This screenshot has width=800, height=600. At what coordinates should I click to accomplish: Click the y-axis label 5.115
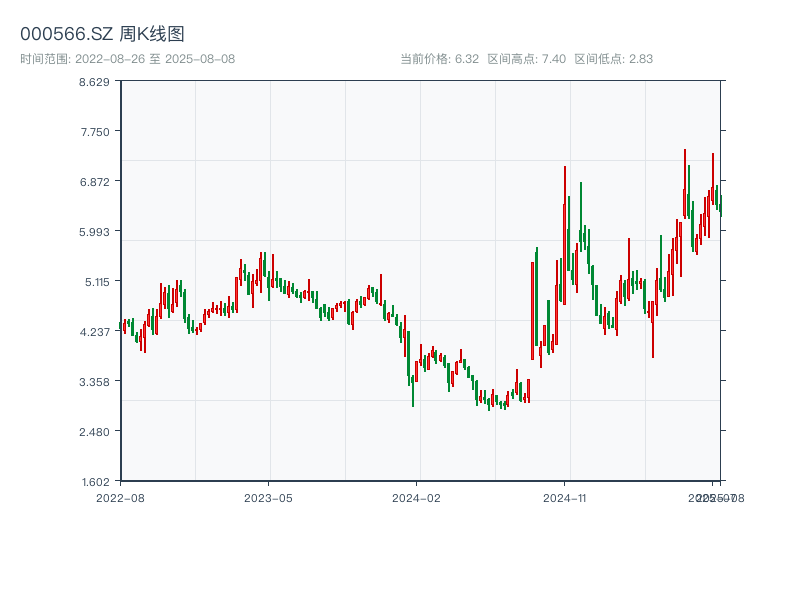(x=97, y=282)
